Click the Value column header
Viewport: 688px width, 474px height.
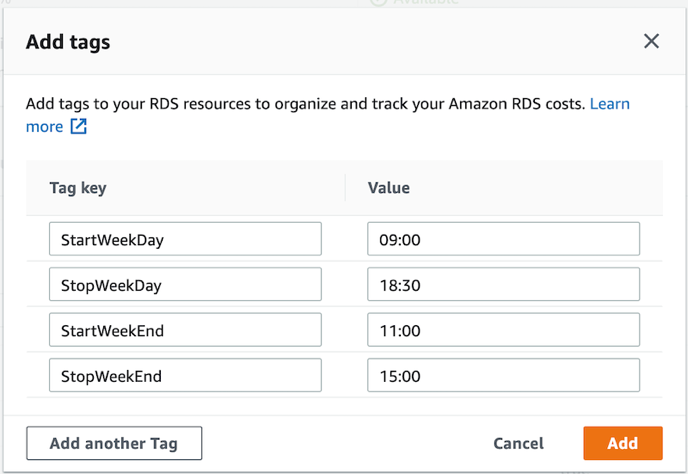[x=388, y=188]
